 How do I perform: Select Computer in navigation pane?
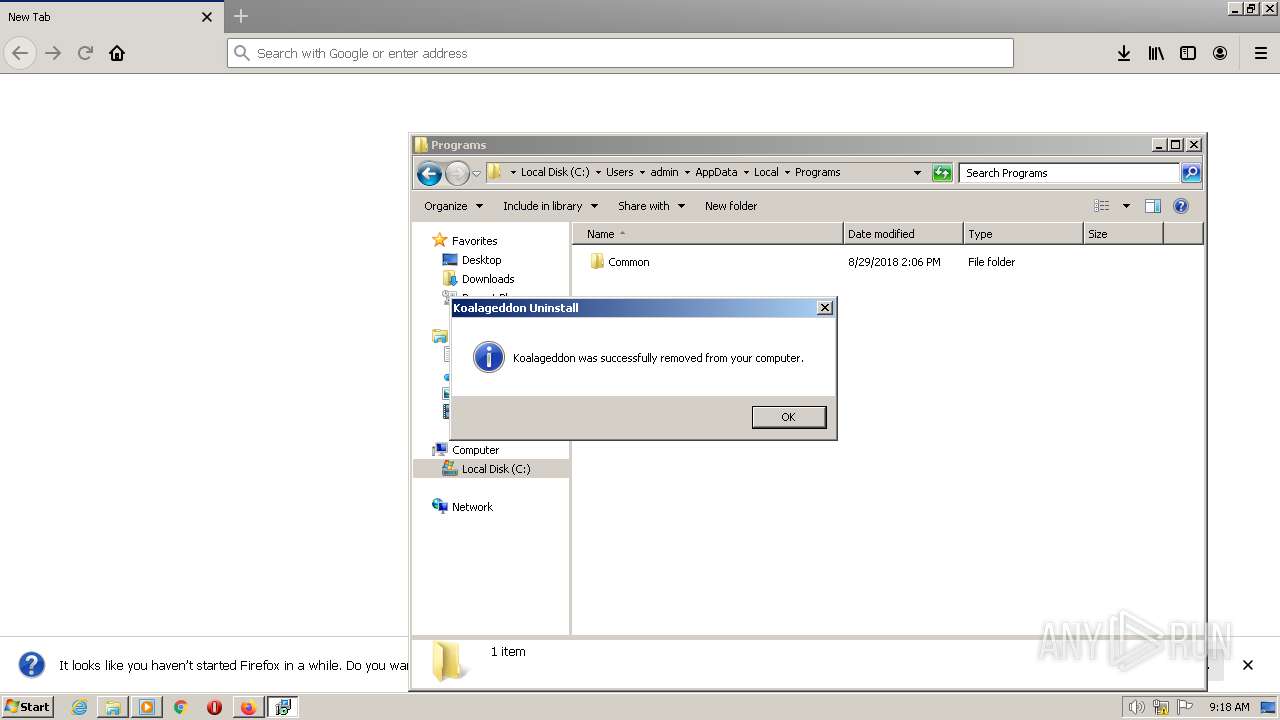pyautogui.click(x=475, y=450)
